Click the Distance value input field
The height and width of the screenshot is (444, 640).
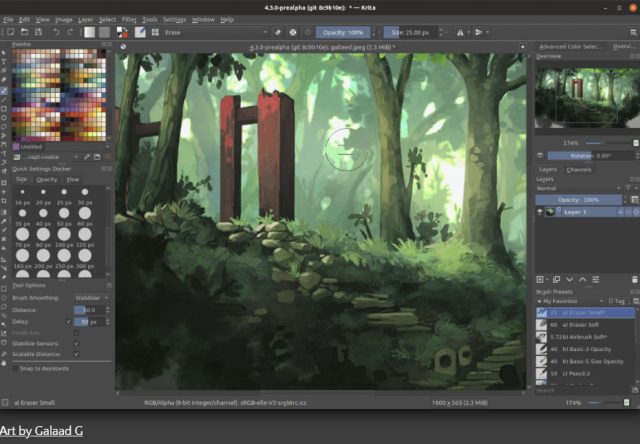pos(89,310)
